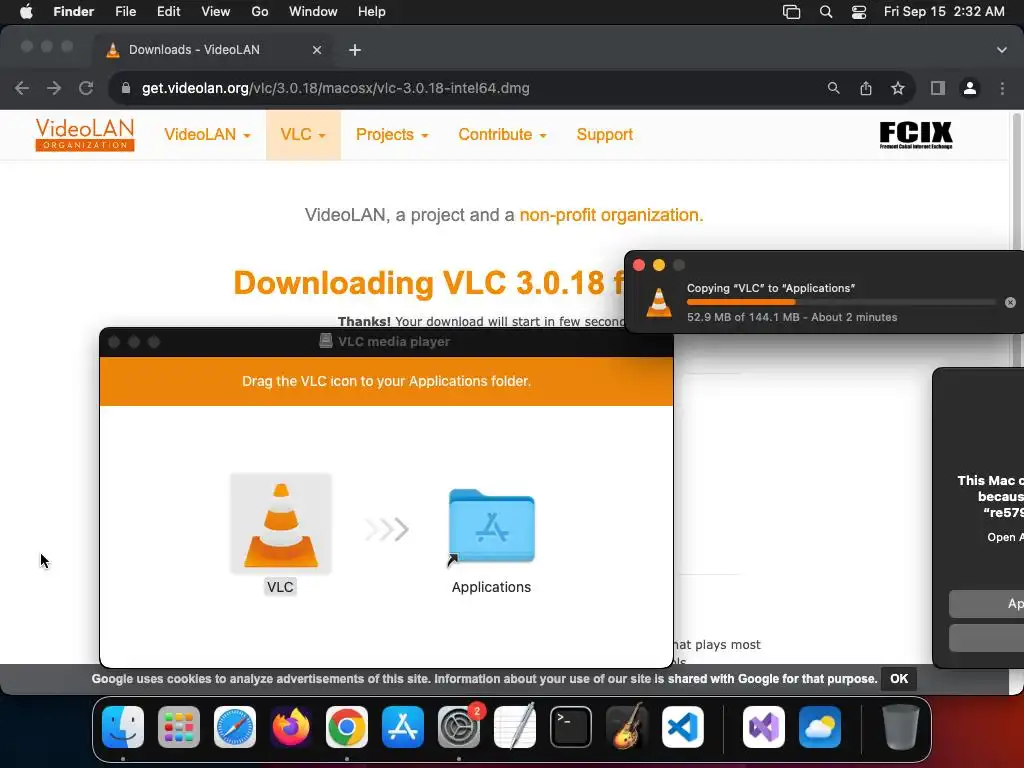Open the App Store Dock icon
This screenshot has width=1024, height=768.
point(403,727)
